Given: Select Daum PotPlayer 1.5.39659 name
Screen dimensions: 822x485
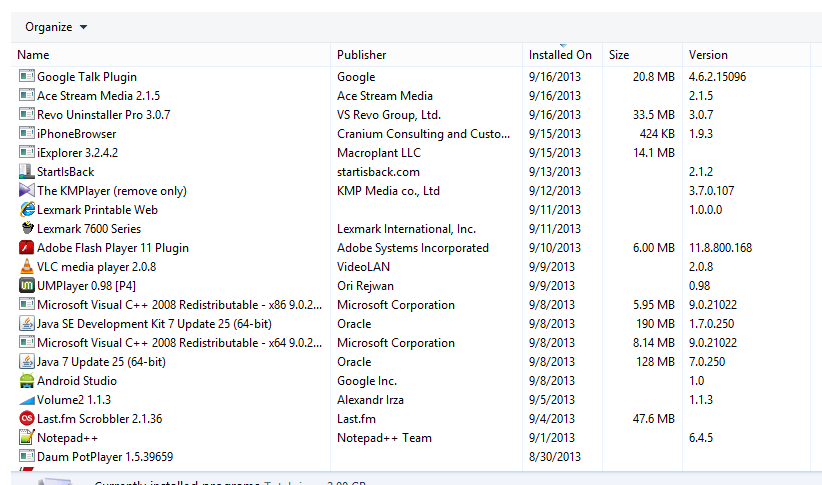Looking at the screenshot, I should click(105, 457).
